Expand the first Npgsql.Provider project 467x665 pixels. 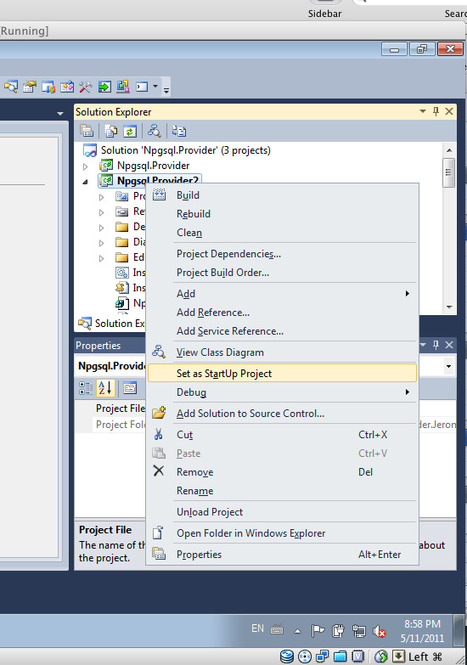[85, 166]
